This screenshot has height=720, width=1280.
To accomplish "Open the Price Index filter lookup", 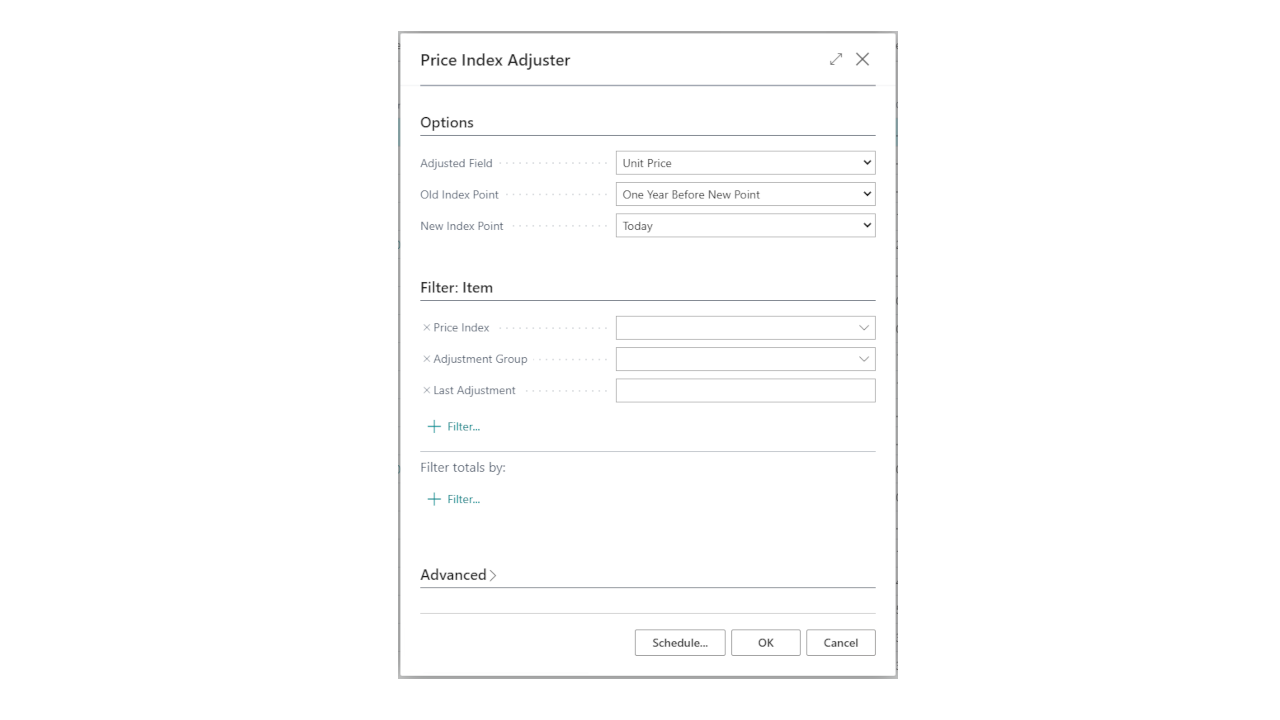I will coord(864,328).
